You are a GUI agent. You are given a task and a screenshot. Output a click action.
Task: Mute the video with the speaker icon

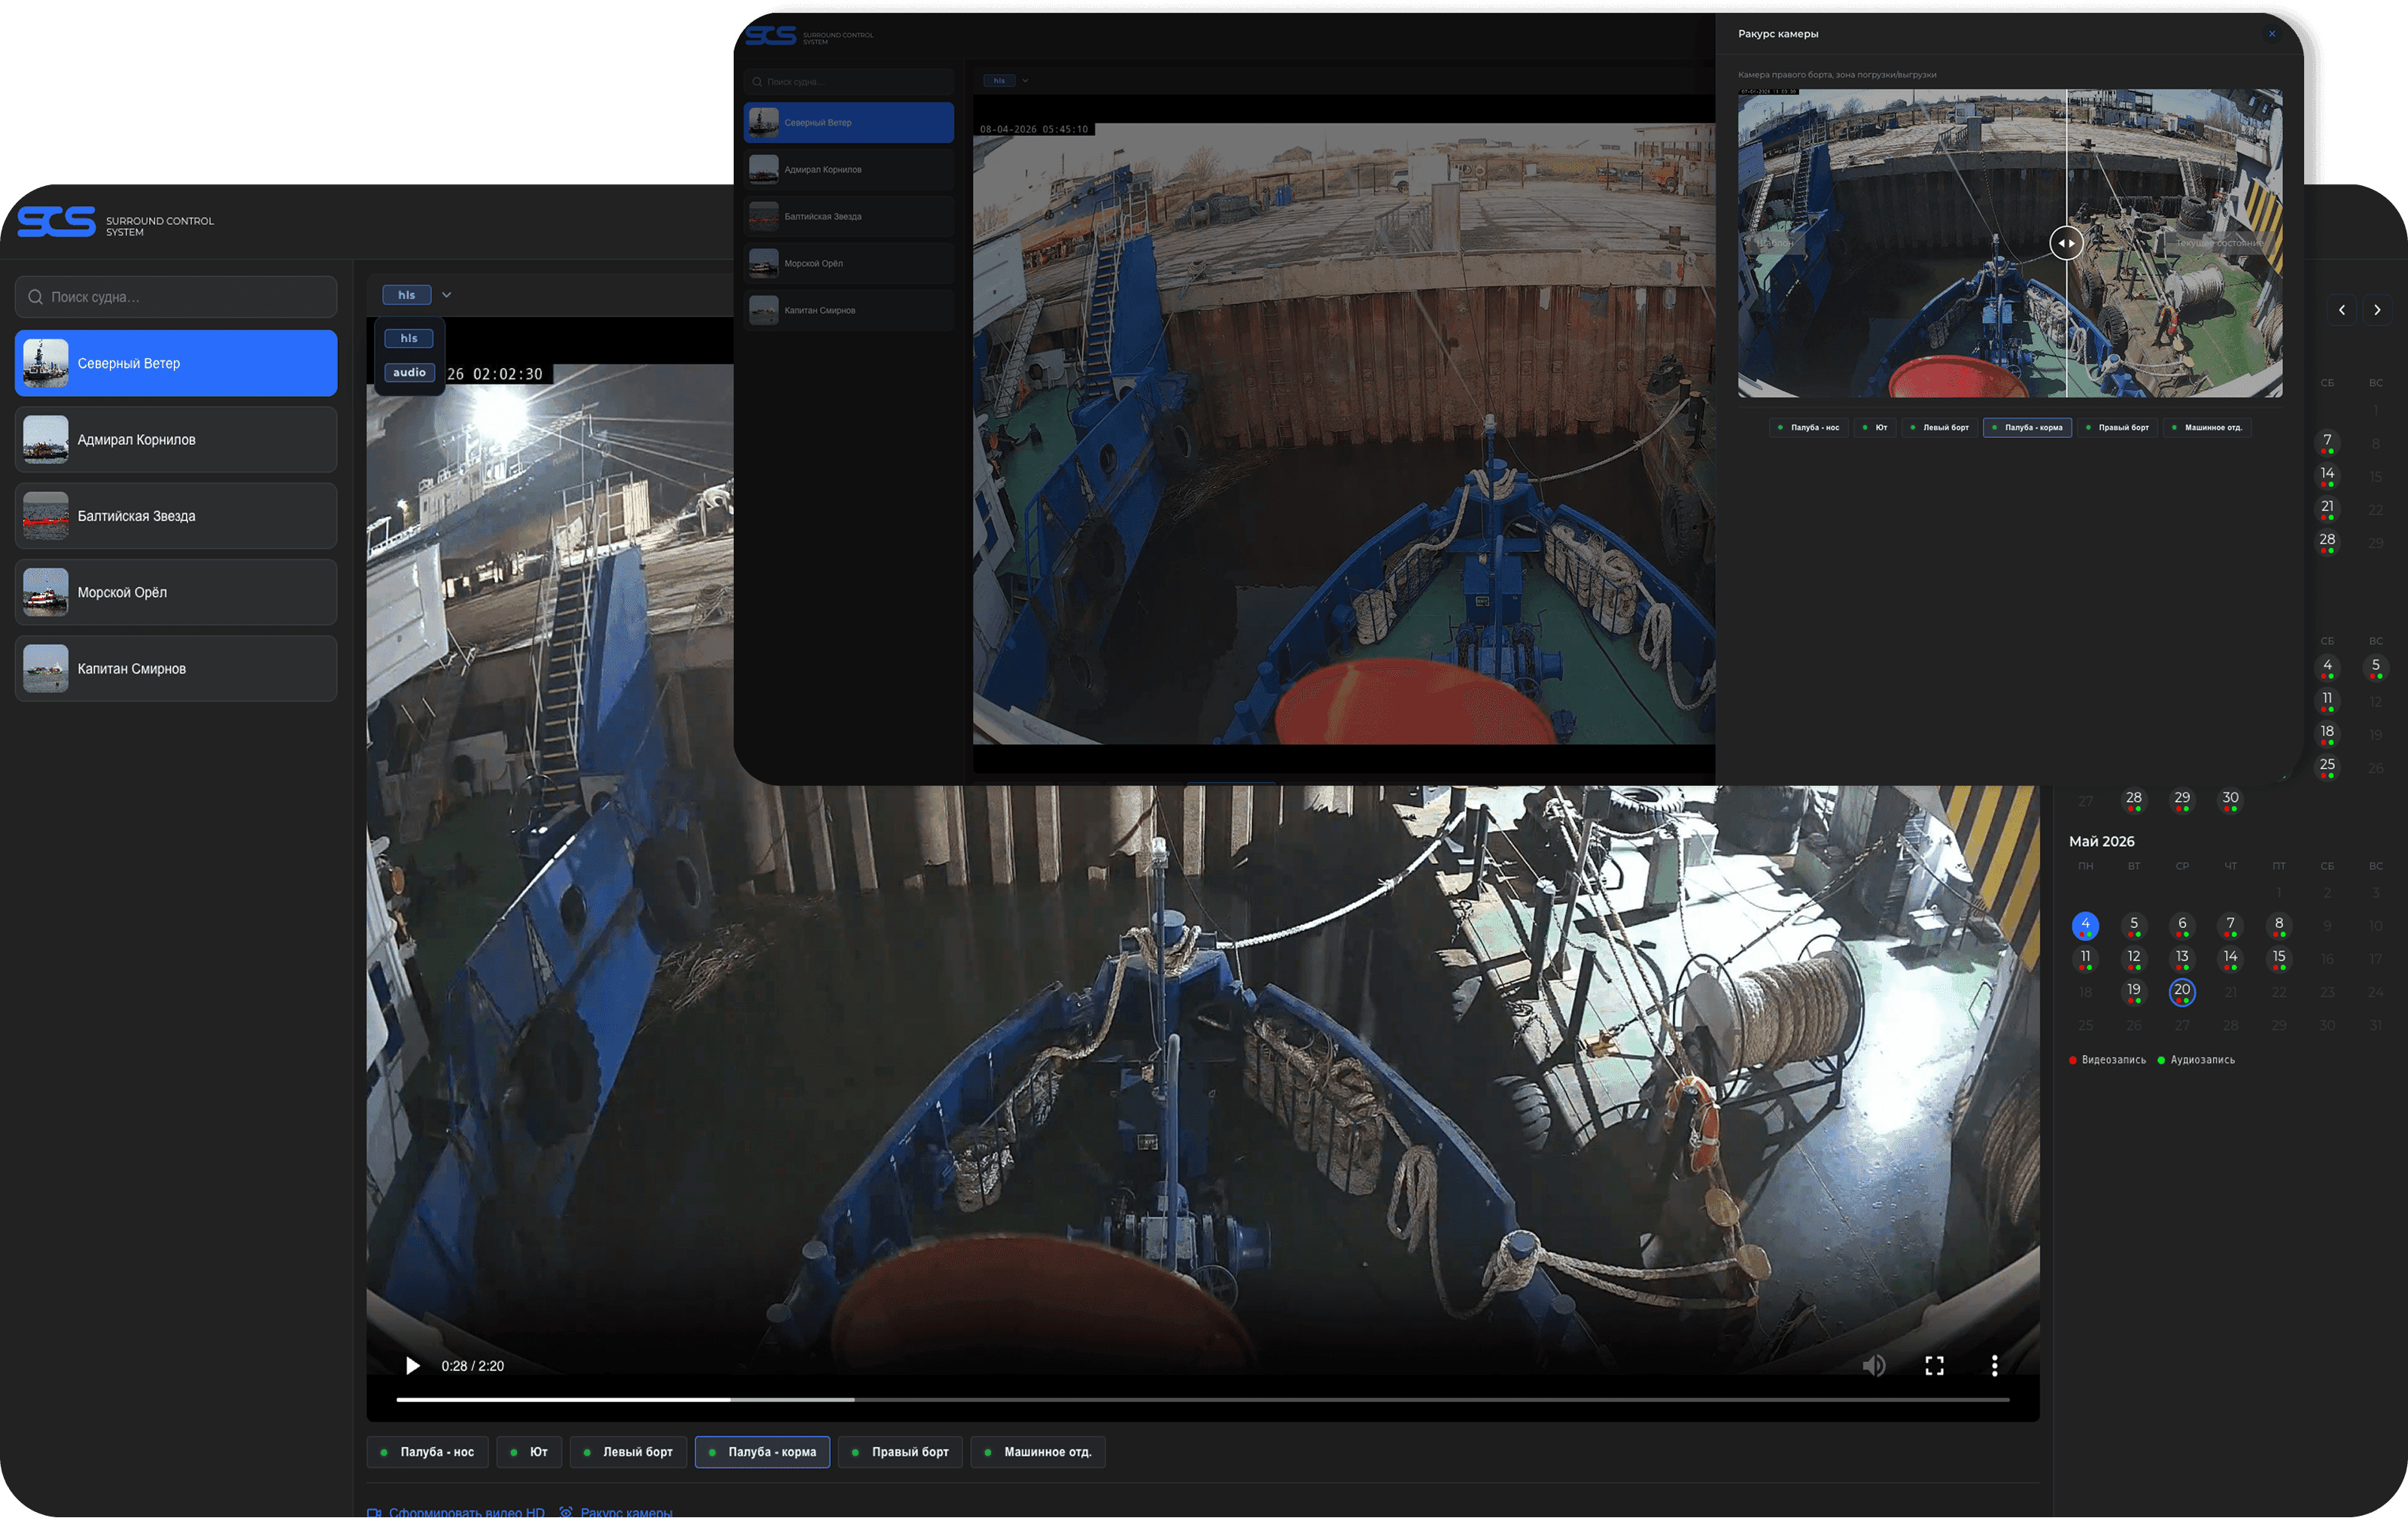click(1874, 1366)
